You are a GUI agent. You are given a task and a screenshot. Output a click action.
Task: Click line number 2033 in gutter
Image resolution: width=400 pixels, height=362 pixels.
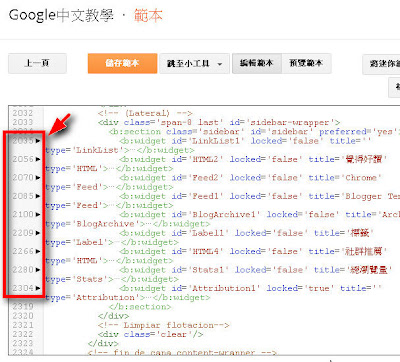coord(23,122)
